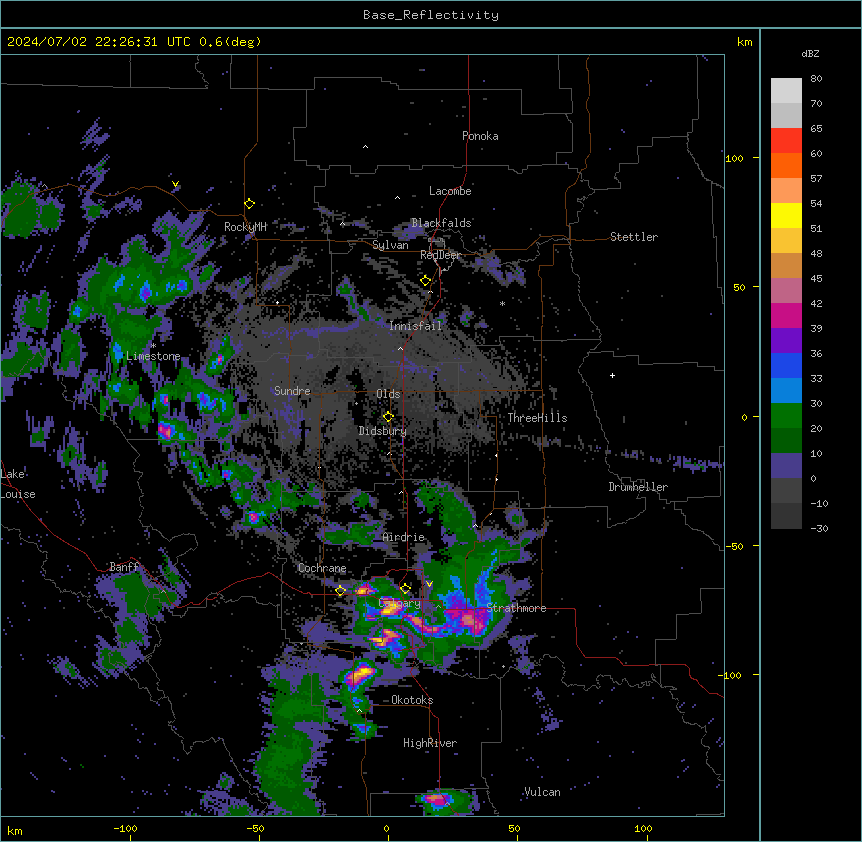
Task: Click the Strathmore label
Action: click(516, 608)
